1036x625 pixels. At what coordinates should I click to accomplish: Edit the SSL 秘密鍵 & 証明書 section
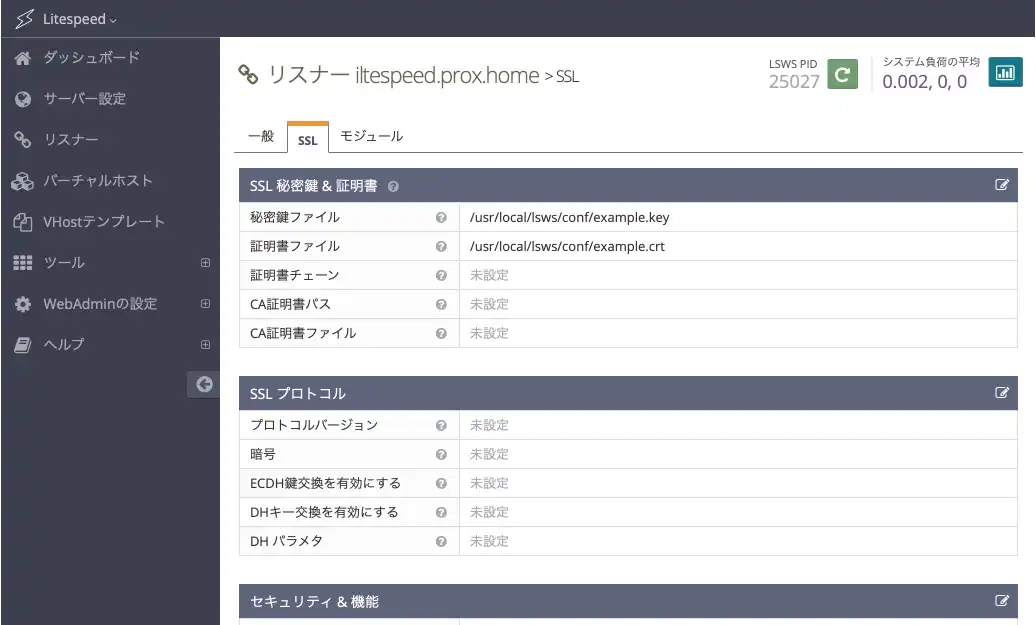click(x=1002, y=185)
